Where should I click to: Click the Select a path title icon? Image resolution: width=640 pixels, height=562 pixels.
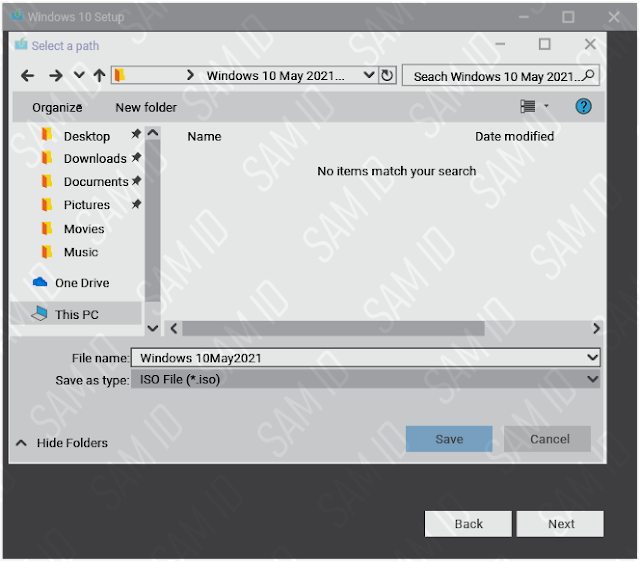tap(21, 44)
